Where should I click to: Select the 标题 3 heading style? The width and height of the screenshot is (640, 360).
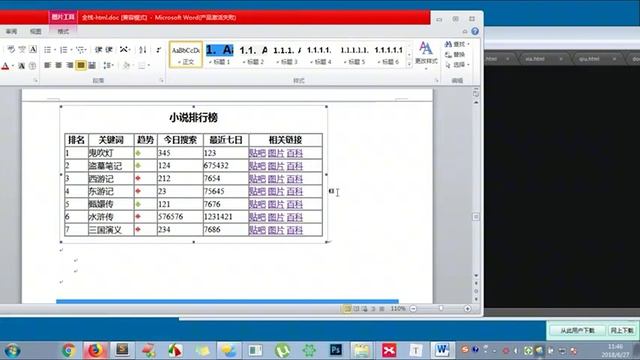[x=287, y=54]
